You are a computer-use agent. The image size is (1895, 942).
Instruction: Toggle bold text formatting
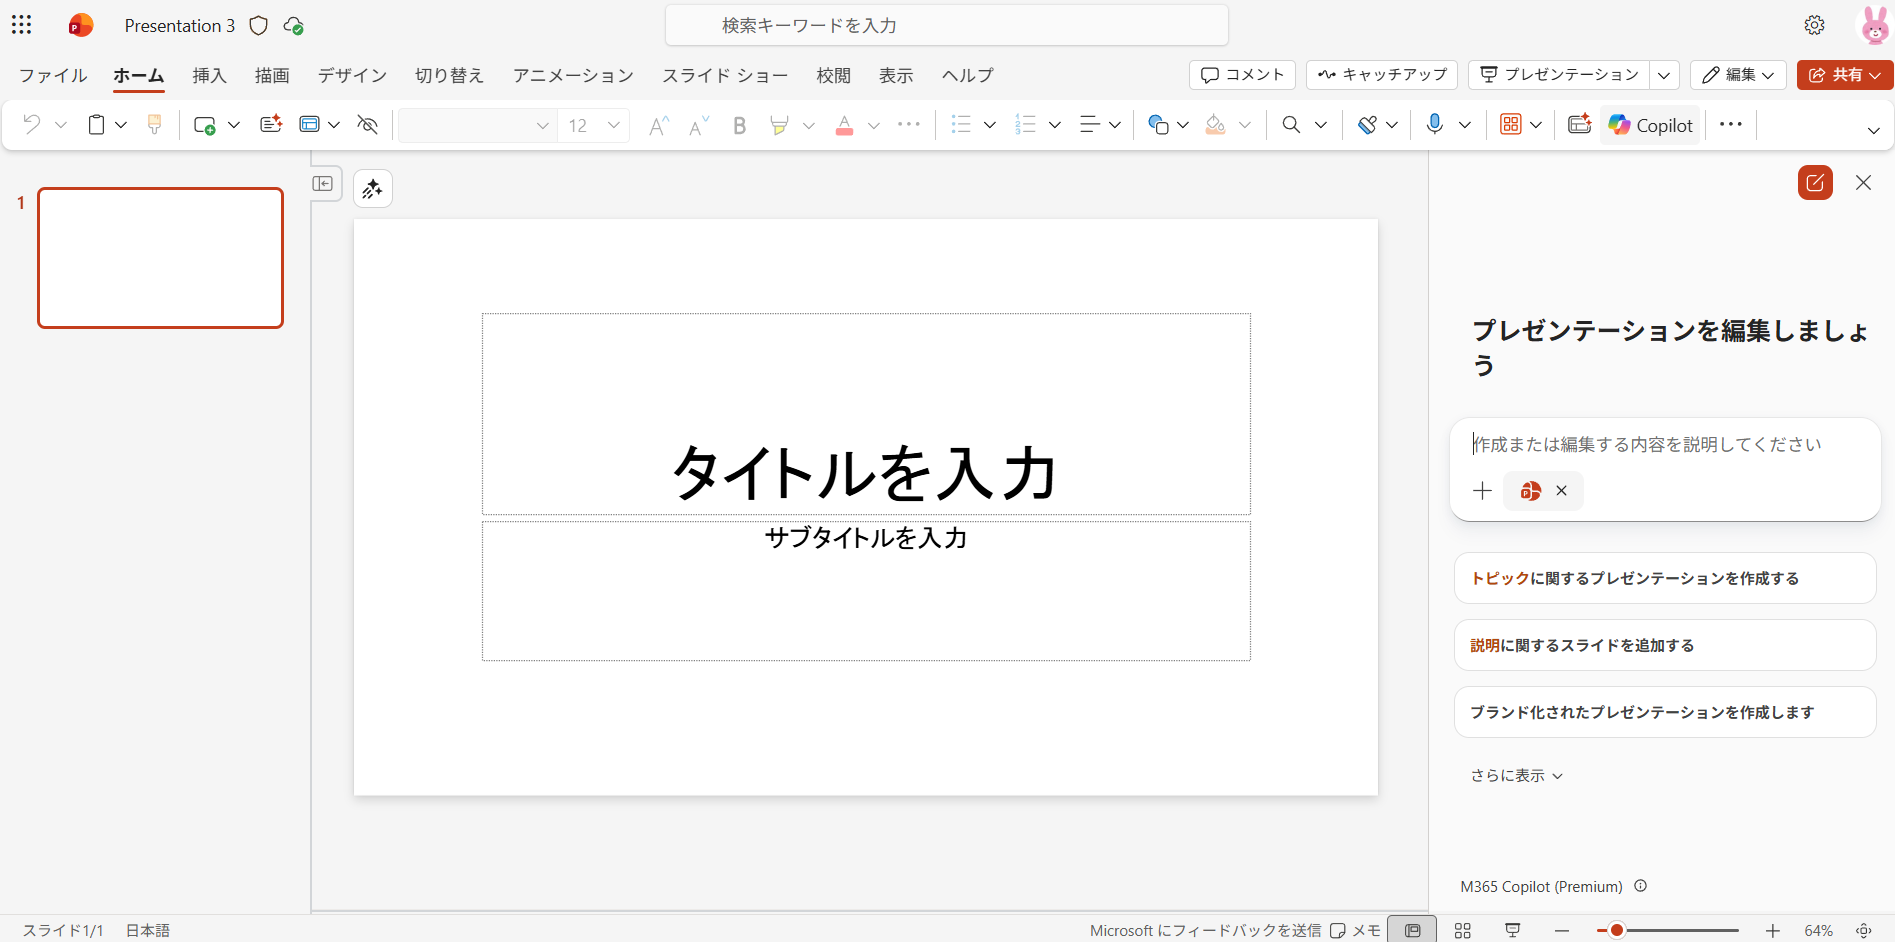[739, 125]
